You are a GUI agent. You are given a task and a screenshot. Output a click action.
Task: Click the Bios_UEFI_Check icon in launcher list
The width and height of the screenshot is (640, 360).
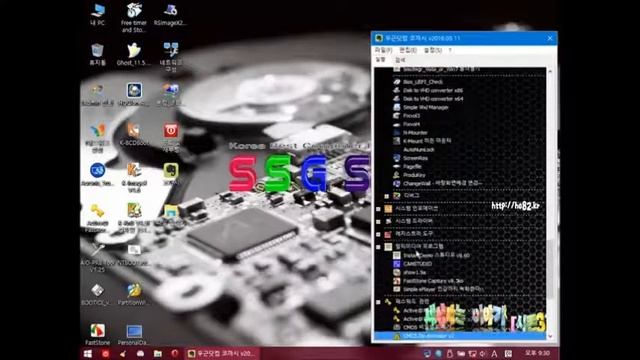pyautogui.click(x=396, y=82)
